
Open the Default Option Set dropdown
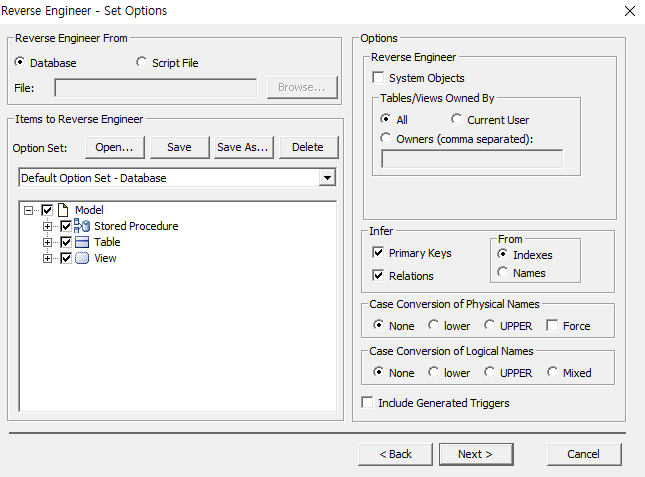[327, 178]
